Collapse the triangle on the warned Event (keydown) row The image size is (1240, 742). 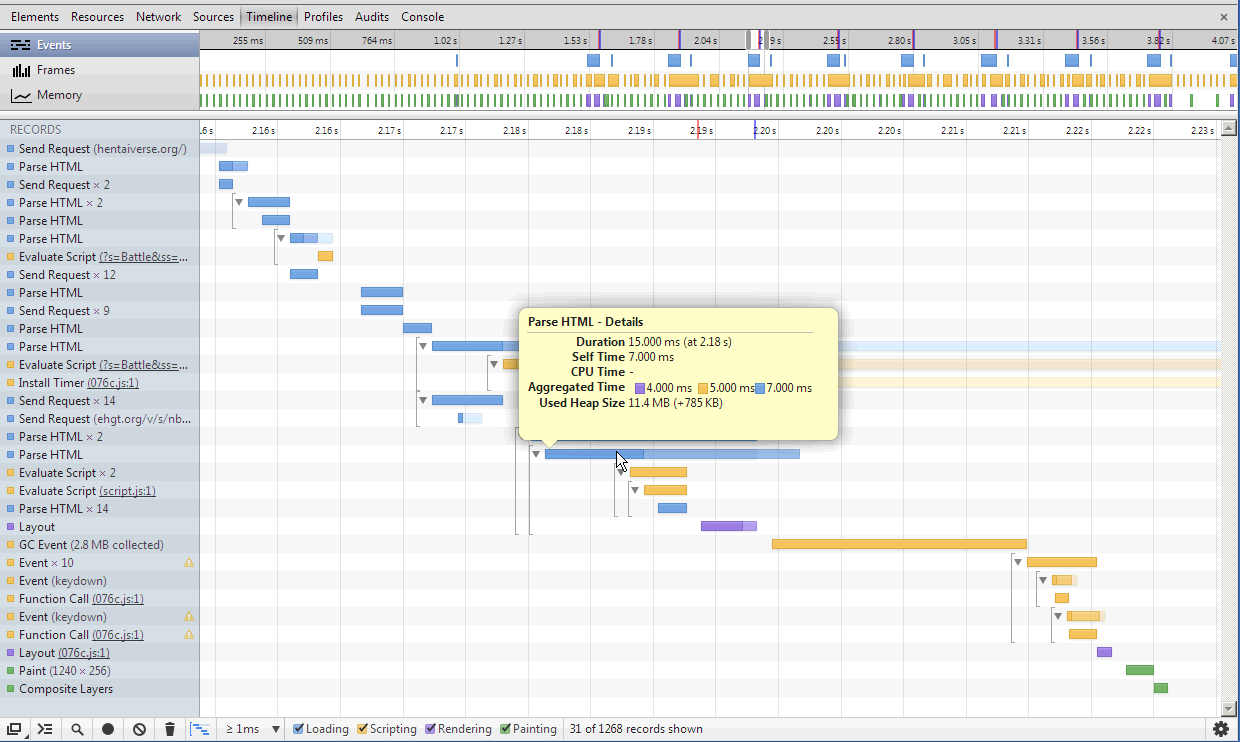pyautogui.click(x=1058, y=616)
